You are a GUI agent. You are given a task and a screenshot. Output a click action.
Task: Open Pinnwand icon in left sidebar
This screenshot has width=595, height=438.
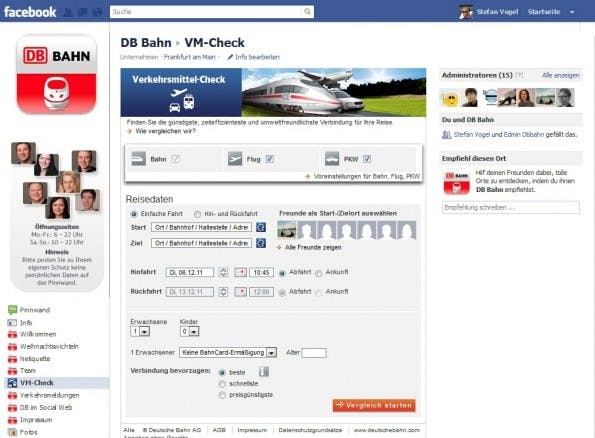13,310
